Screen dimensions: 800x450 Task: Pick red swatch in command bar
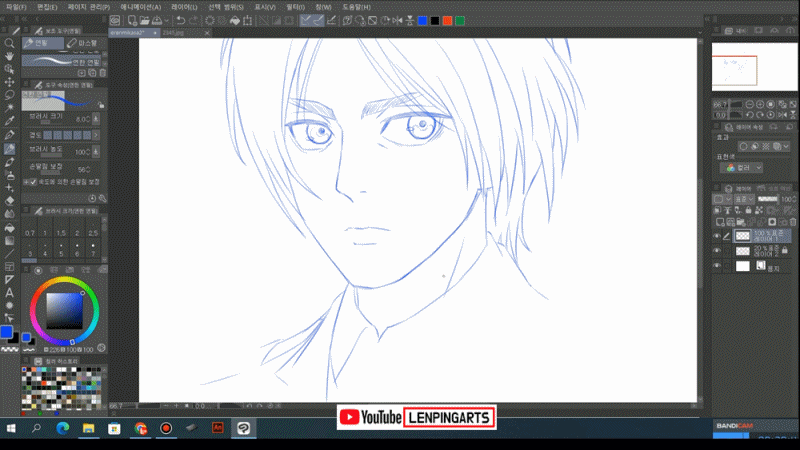point(447,20)
